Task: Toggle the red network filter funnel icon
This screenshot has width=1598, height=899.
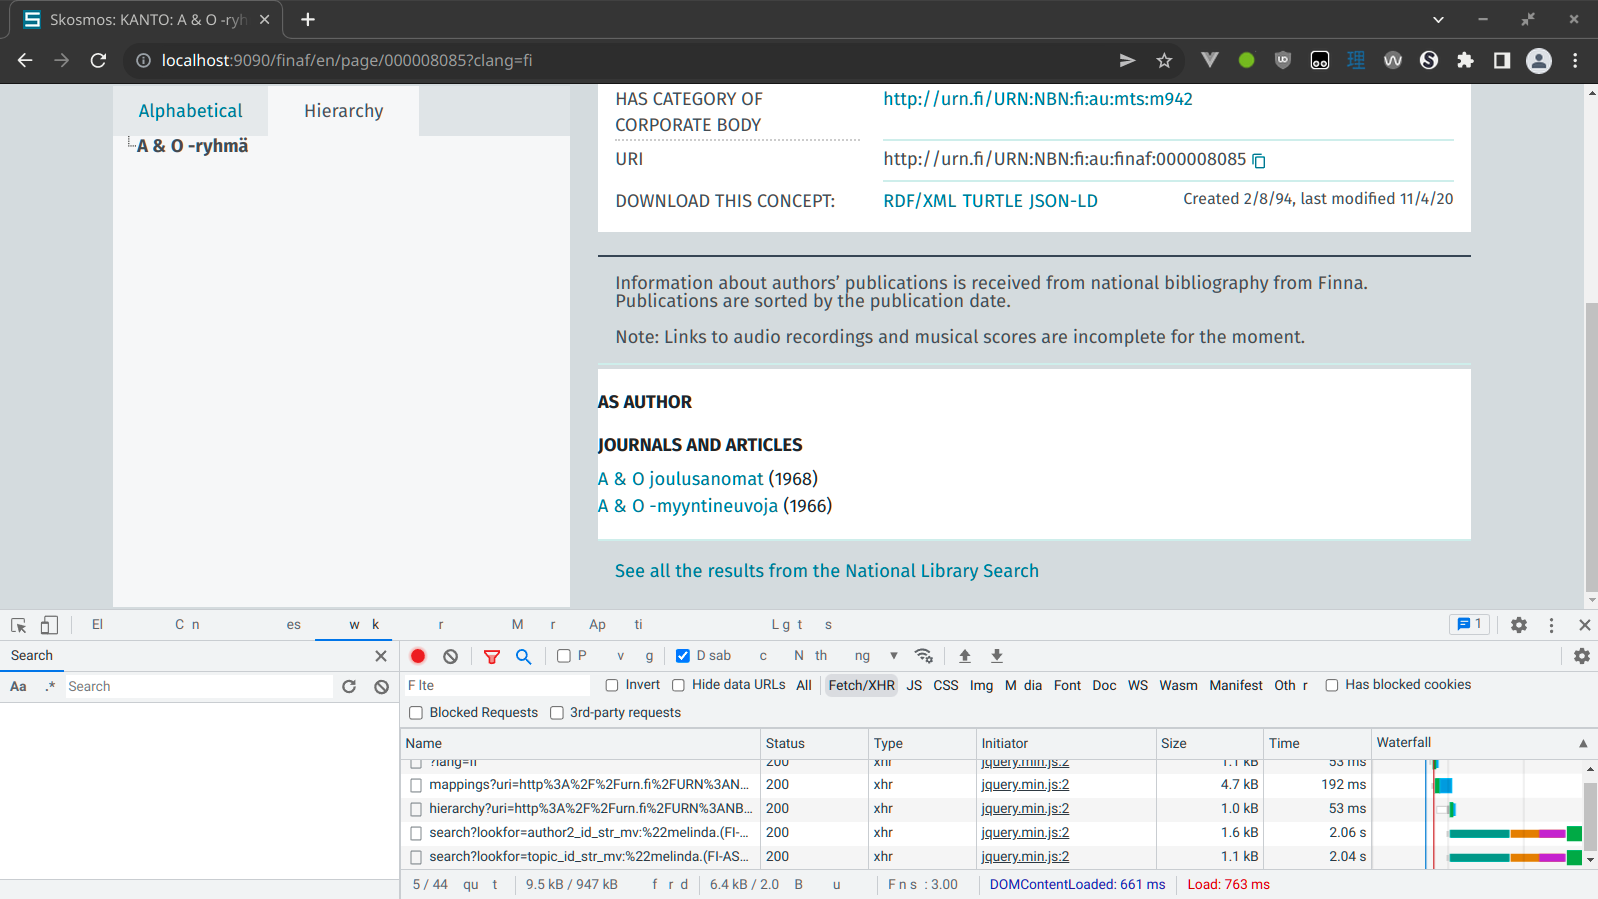Action: click(492, 656)
